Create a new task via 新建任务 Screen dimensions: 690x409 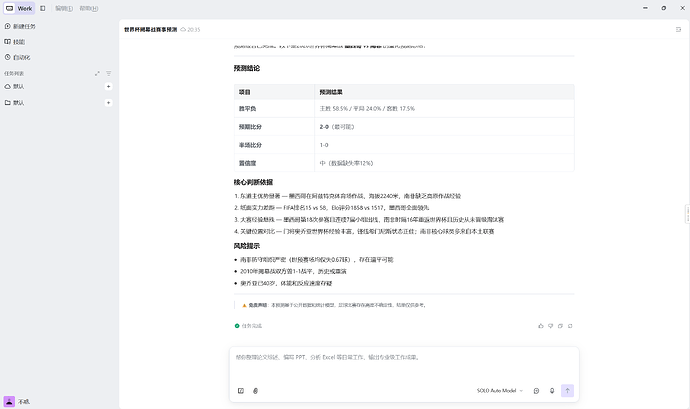click(20, 26)
